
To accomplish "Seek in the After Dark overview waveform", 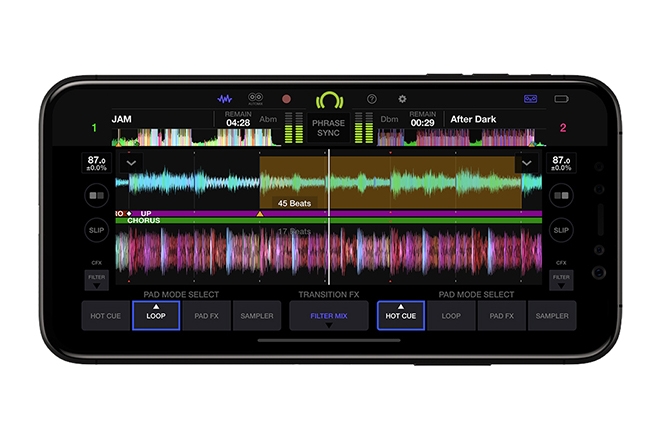I will click(x=462, y=137).
